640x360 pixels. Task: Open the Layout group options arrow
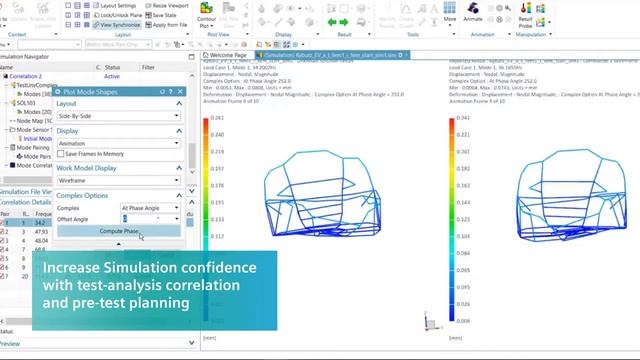[x=187, y=35]
